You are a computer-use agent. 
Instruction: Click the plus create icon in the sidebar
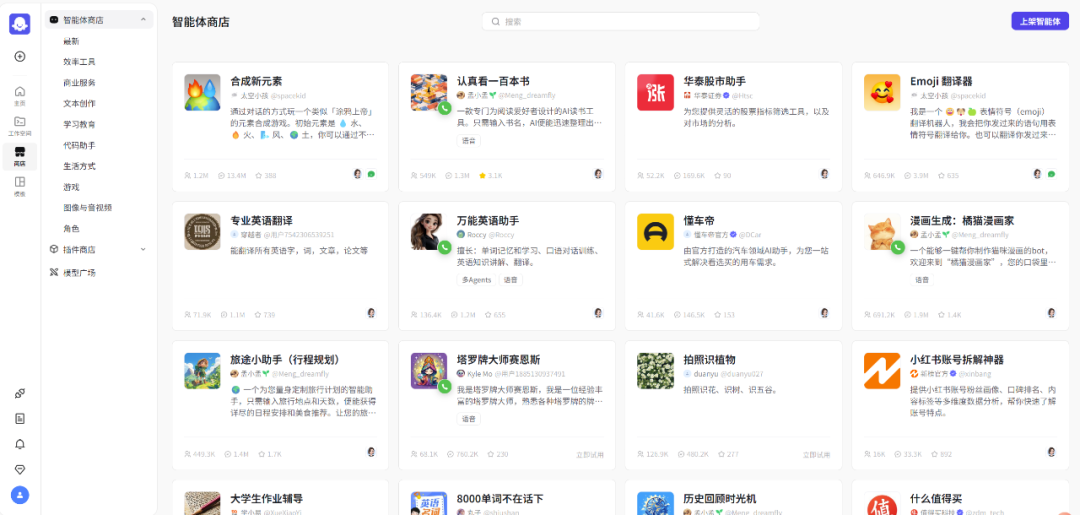(x=20, y=56)
